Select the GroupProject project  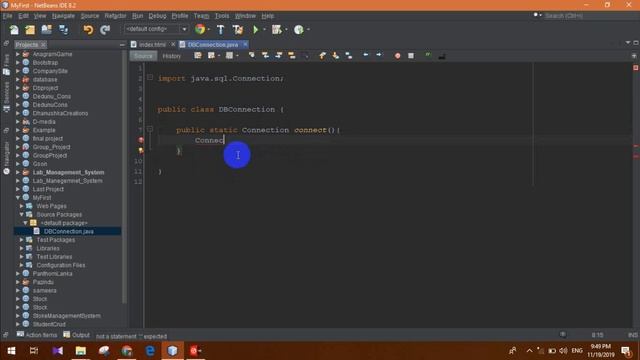[49, 156]
